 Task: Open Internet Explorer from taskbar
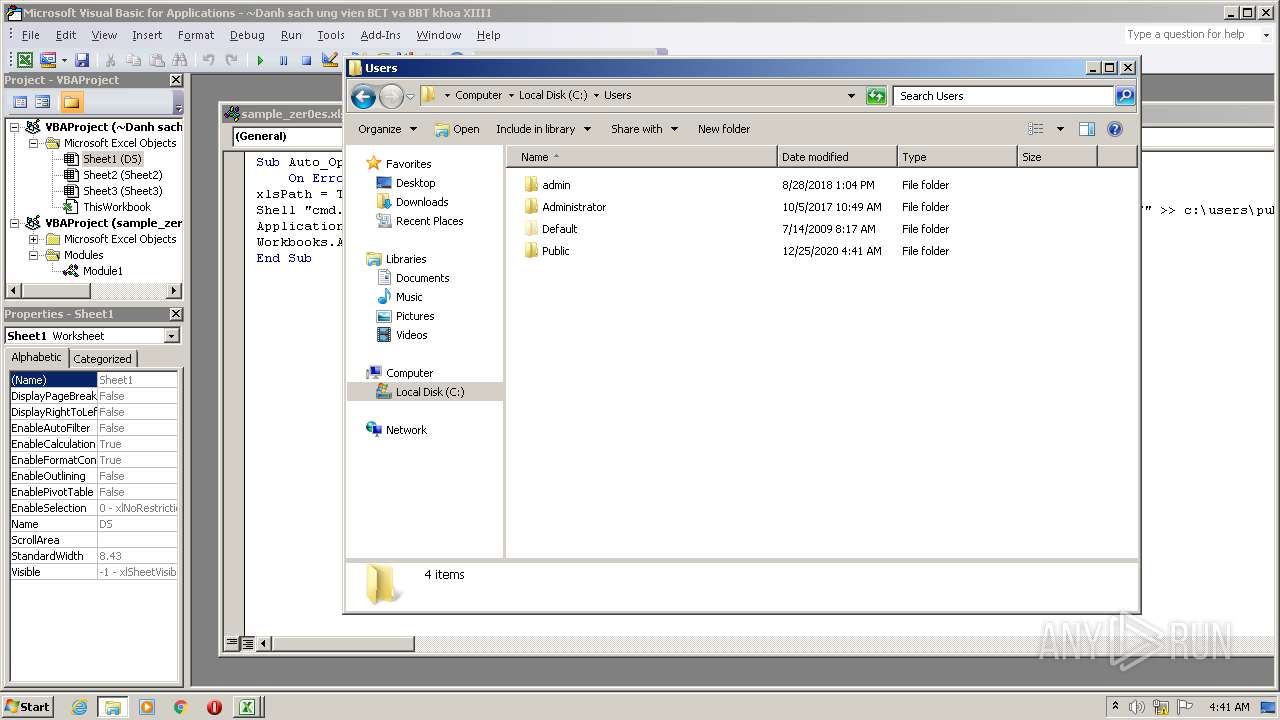(x=79, y=707)
